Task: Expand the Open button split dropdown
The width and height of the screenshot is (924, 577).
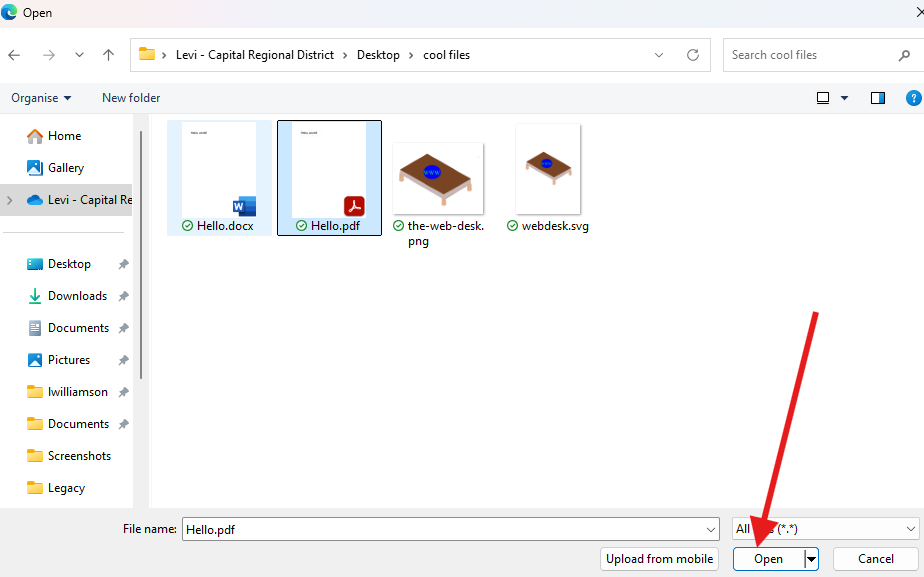Action: tap(810, 559)
